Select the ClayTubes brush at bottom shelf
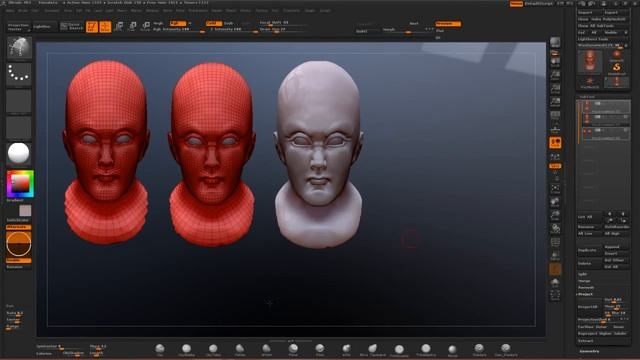This screenshot has width=640, height=360. 213,349
